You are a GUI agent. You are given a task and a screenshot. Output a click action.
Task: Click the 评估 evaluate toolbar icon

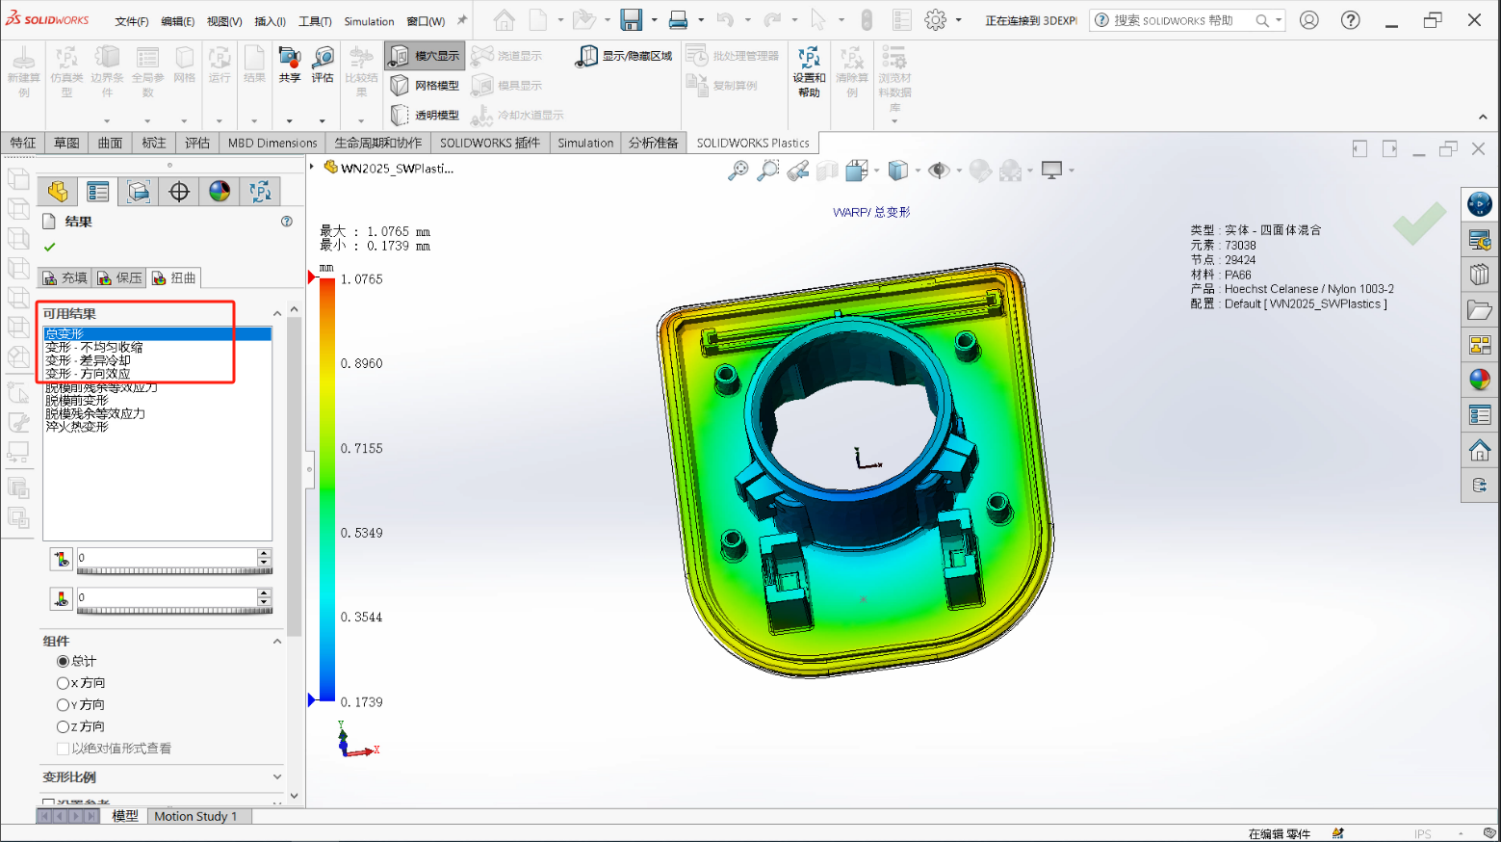[322, 65]
